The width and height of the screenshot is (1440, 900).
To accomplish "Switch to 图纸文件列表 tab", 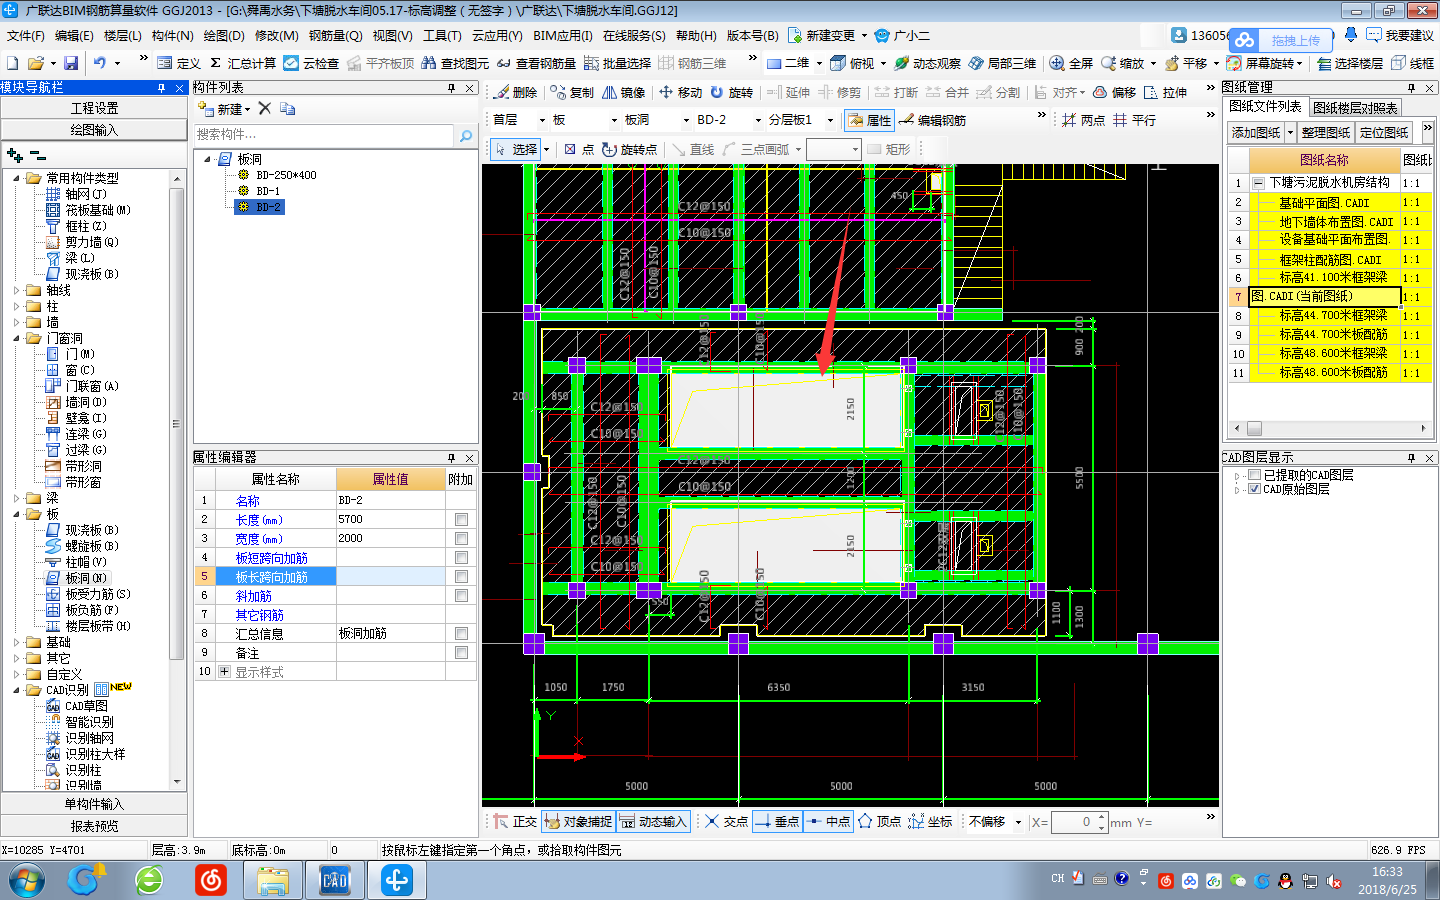I will [1265, 106].
